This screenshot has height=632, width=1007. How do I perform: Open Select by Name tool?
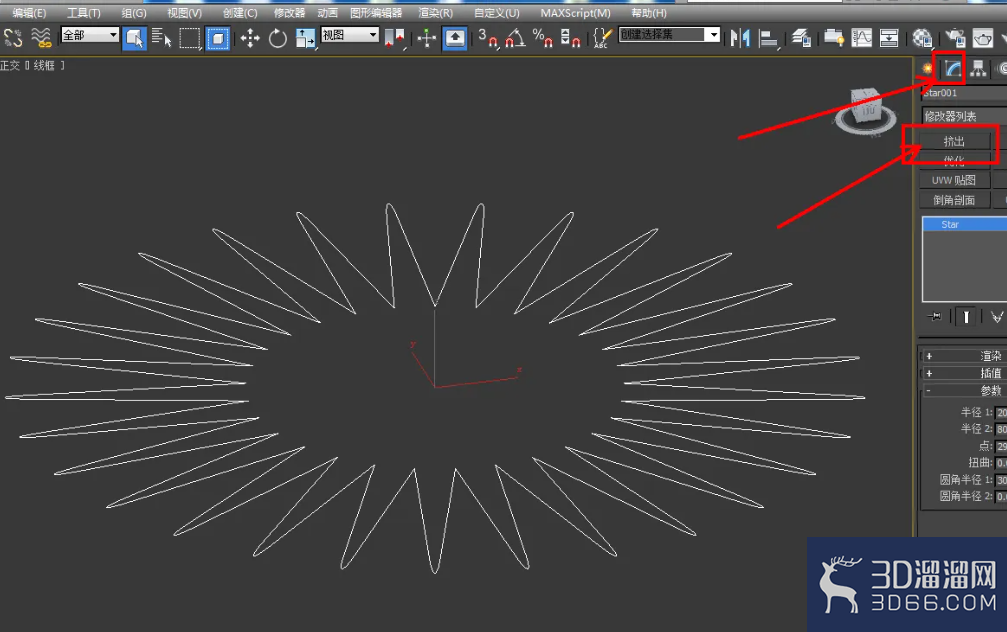(x=161, y=39)
